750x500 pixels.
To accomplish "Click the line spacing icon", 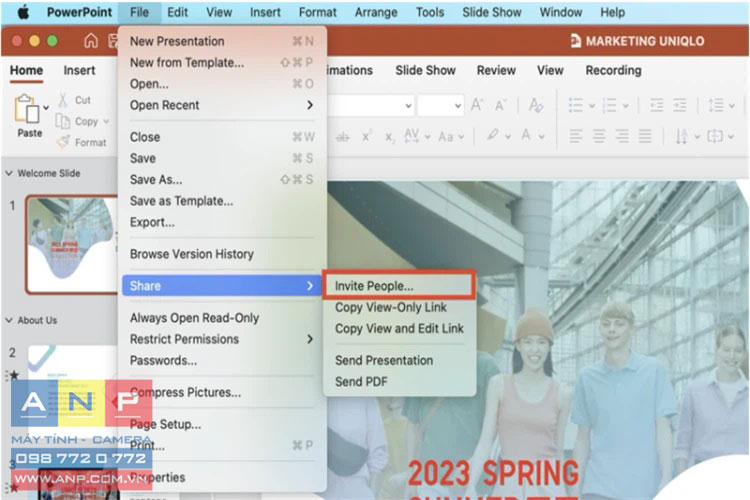I will pyautogui.click(x=716, y=105).
